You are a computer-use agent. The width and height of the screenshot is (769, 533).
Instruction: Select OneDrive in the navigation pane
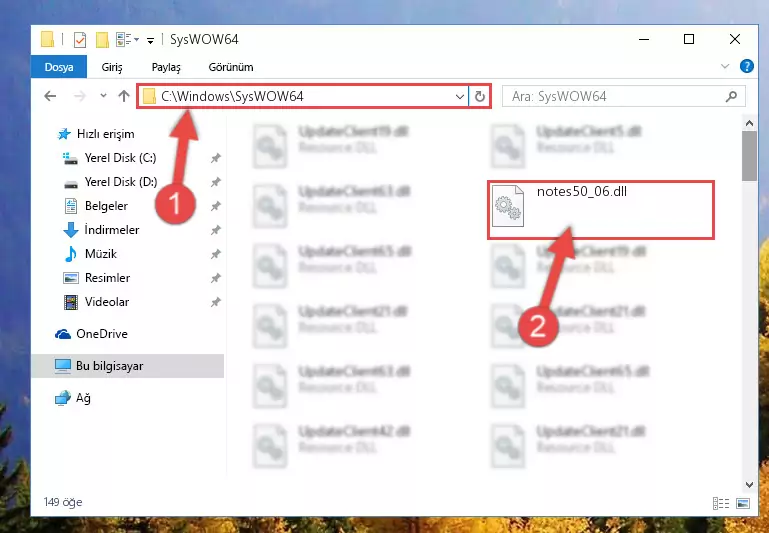pos(102,334)
